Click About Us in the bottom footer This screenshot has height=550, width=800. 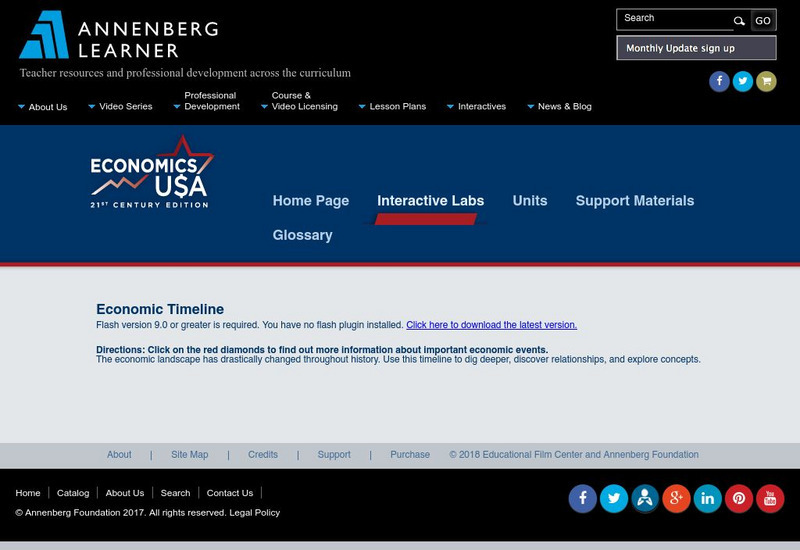pyautogui.click(x=124, y=493)
